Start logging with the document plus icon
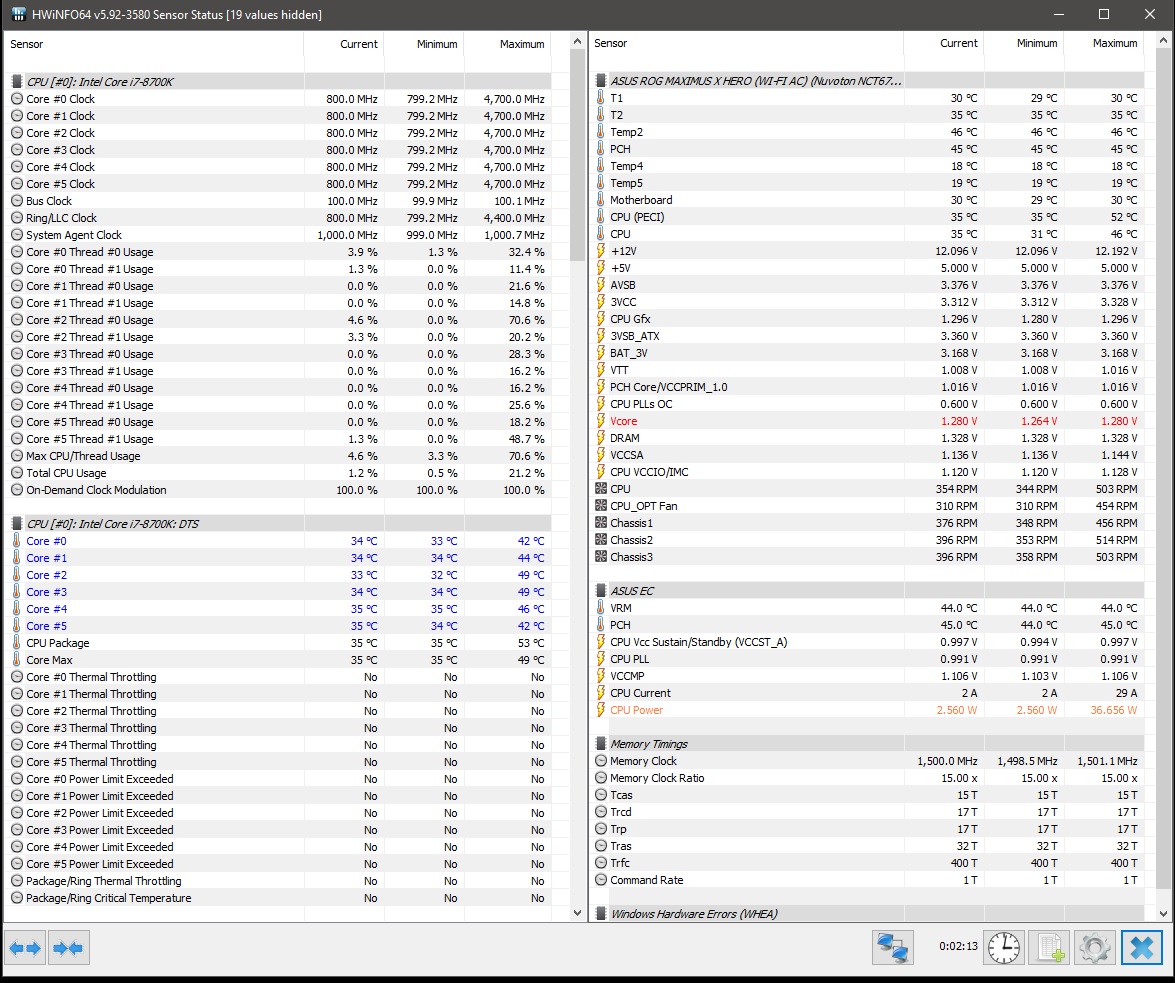The image size is (1175, 983). point(1049,948)
